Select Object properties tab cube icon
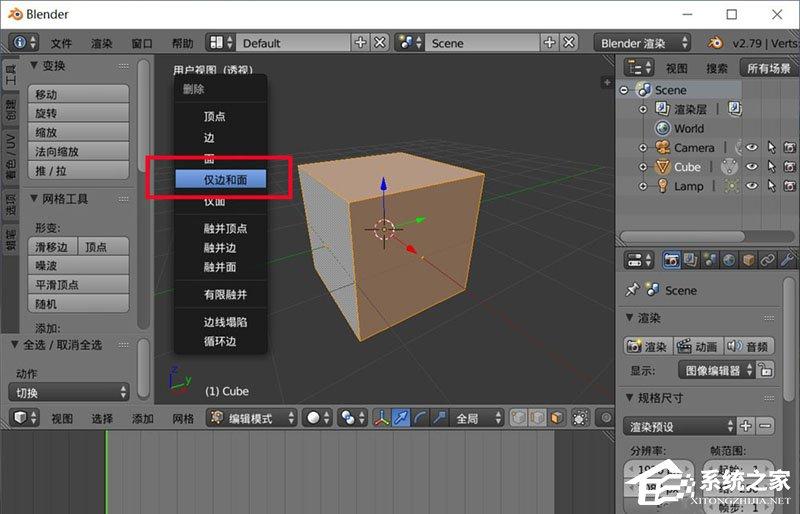This screenshot has width=800, height=514. pyautogui.click(x=748, y=260)
